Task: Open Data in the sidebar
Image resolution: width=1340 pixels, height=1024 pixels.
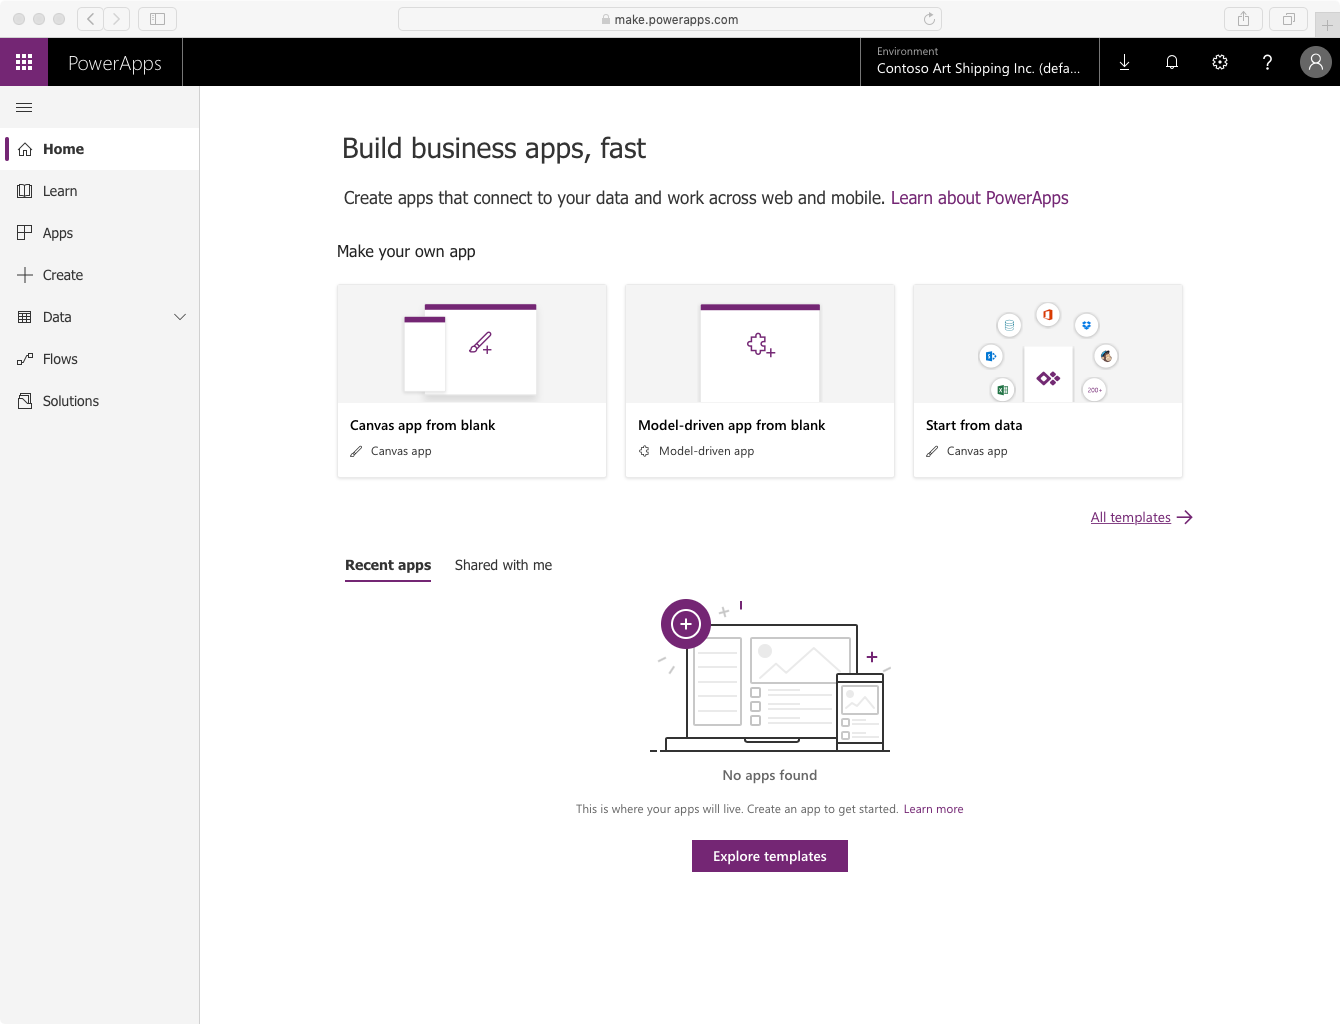Action: 100,317
